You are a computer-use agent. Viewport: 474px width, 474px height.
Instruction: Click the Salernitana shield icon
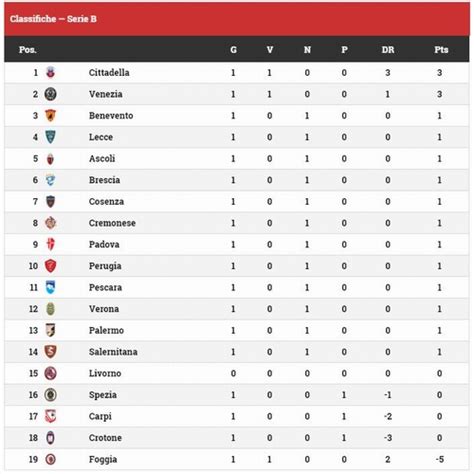(x=50, y=352)
